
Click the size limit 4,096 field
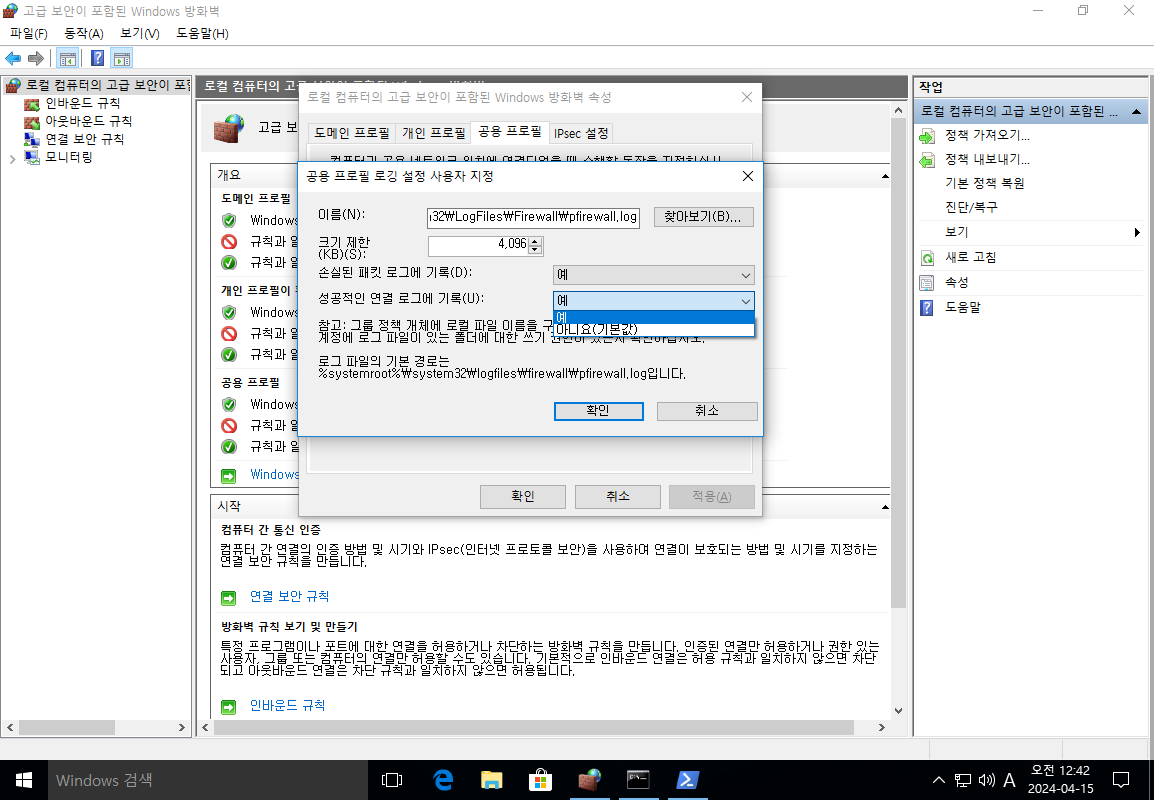(478, 245)
